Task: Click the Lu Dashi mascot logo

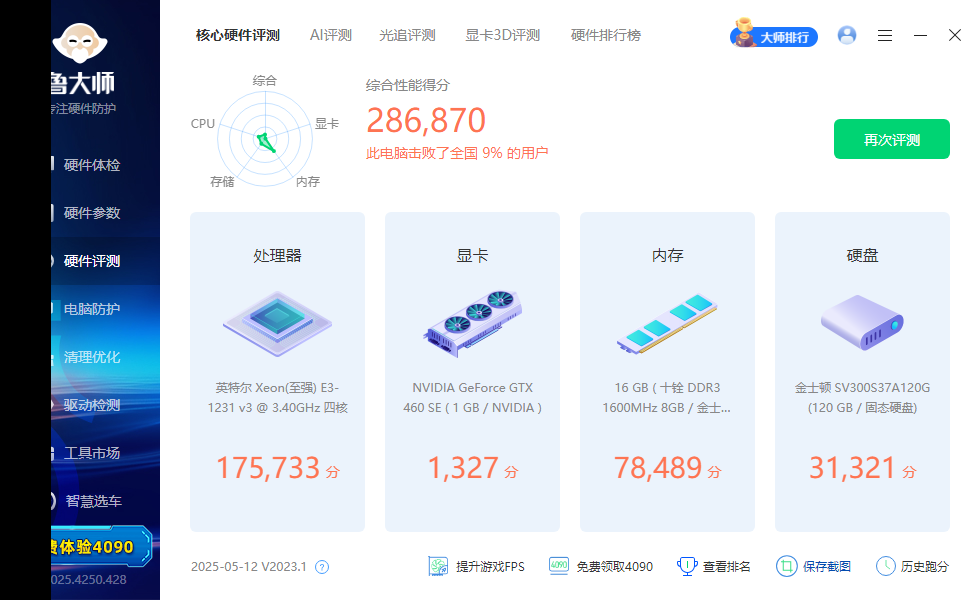Action: 80,43
